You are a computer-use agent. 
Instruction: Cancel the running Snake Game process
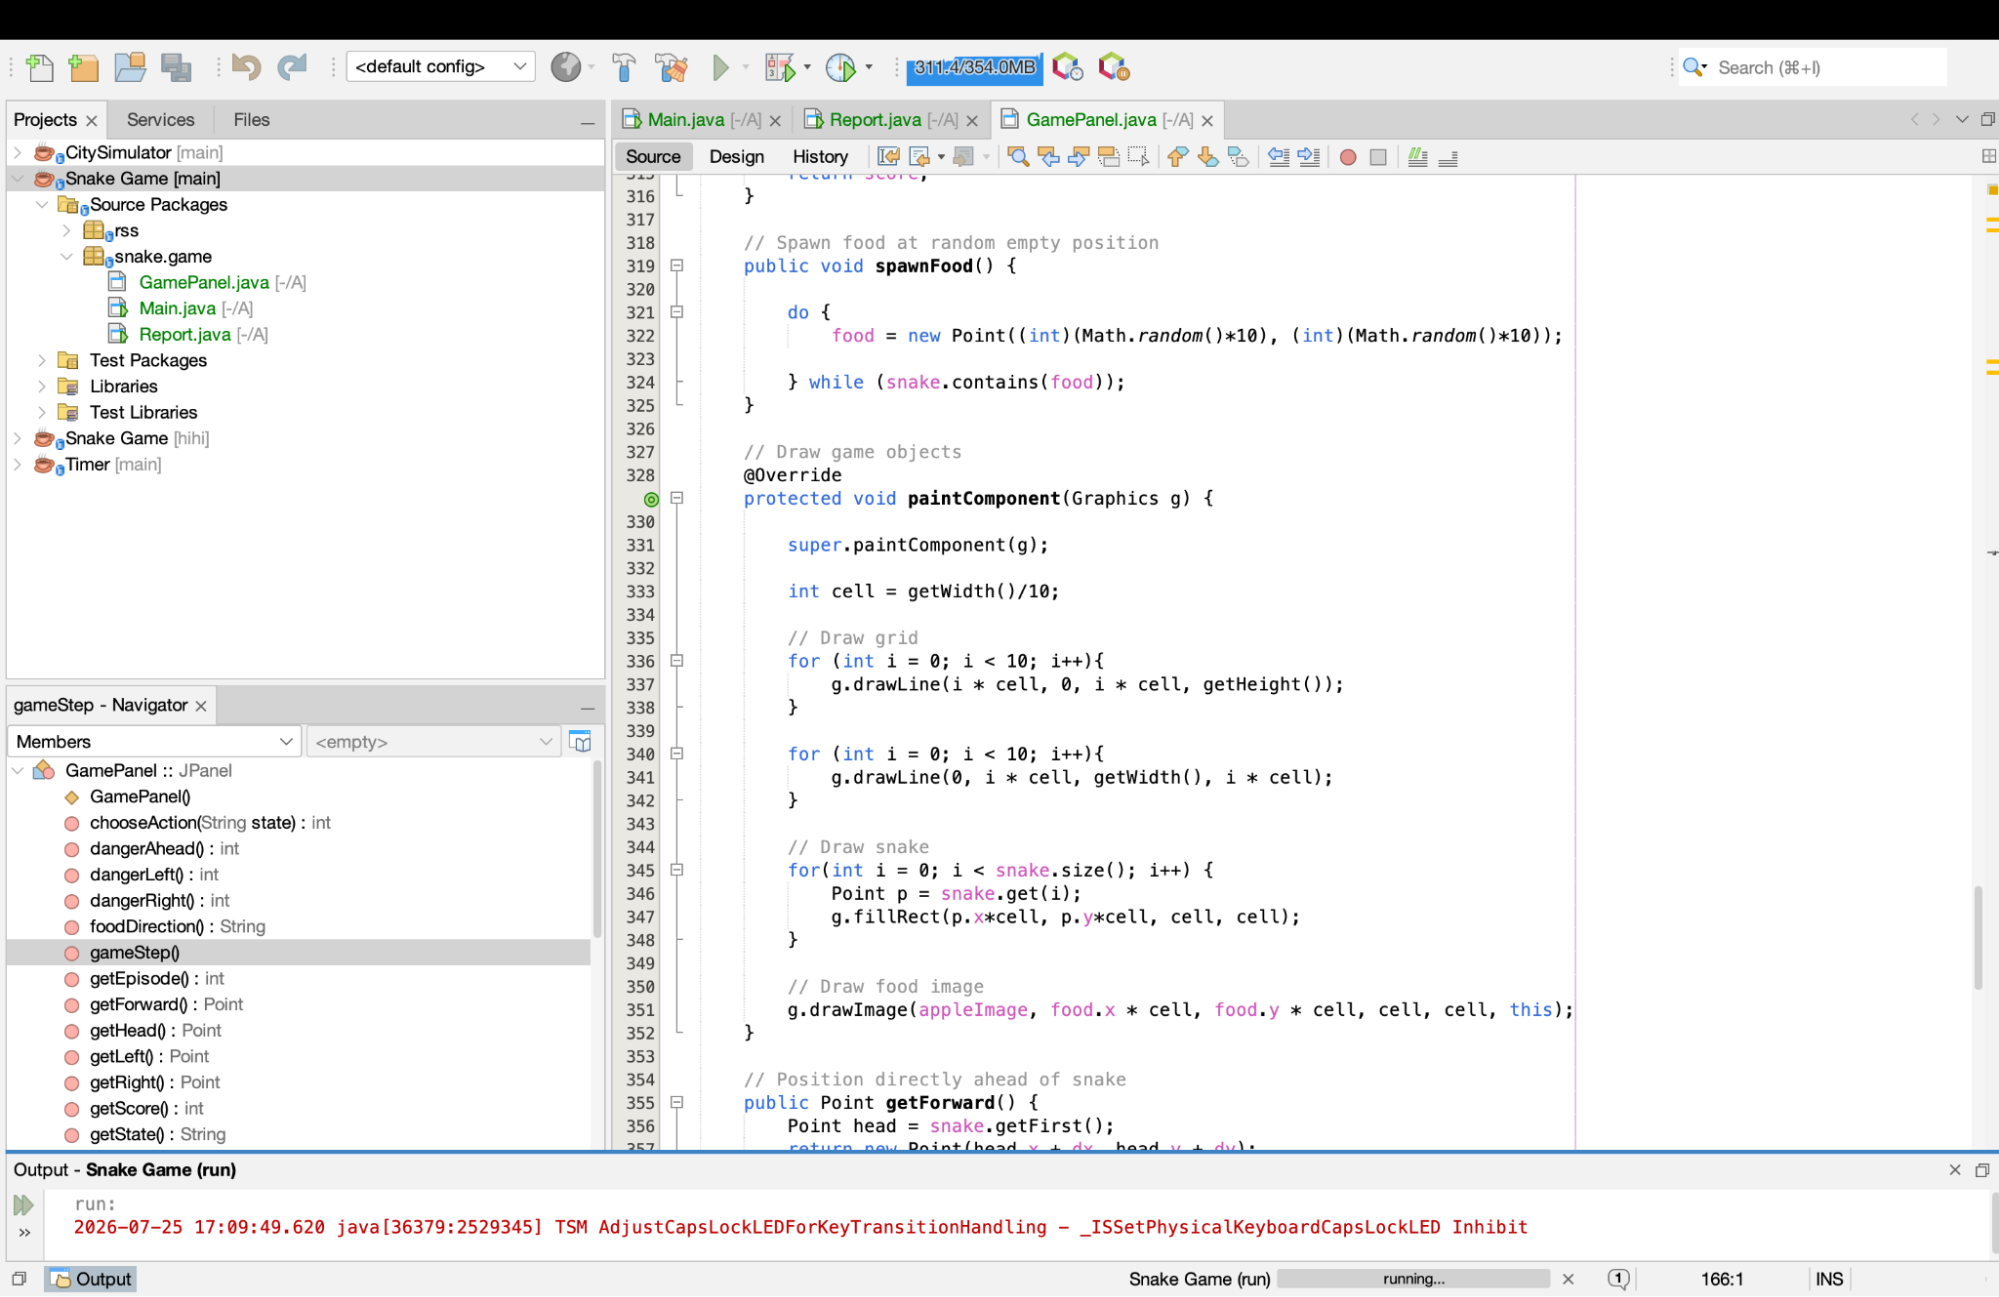pyautogui.click(x=1568, y=1279)
